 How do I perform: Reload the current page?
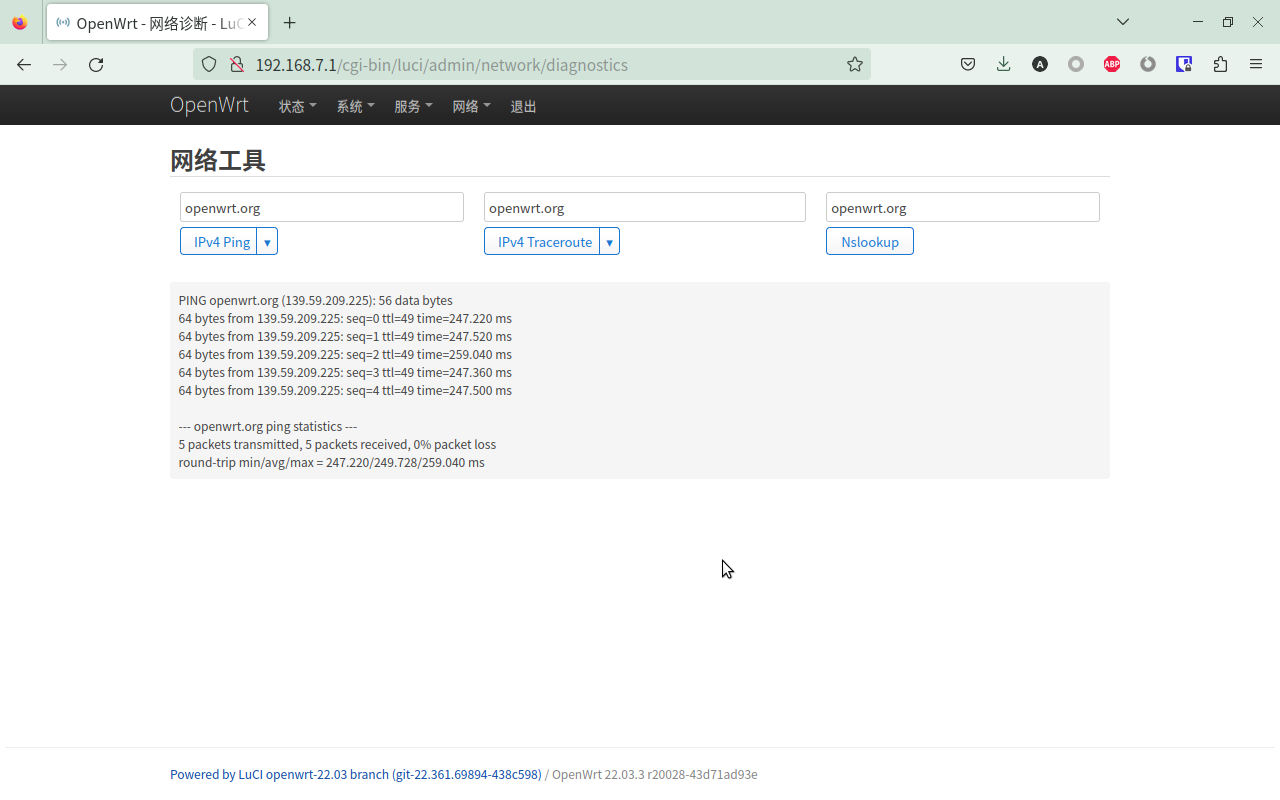coord(96,64)
